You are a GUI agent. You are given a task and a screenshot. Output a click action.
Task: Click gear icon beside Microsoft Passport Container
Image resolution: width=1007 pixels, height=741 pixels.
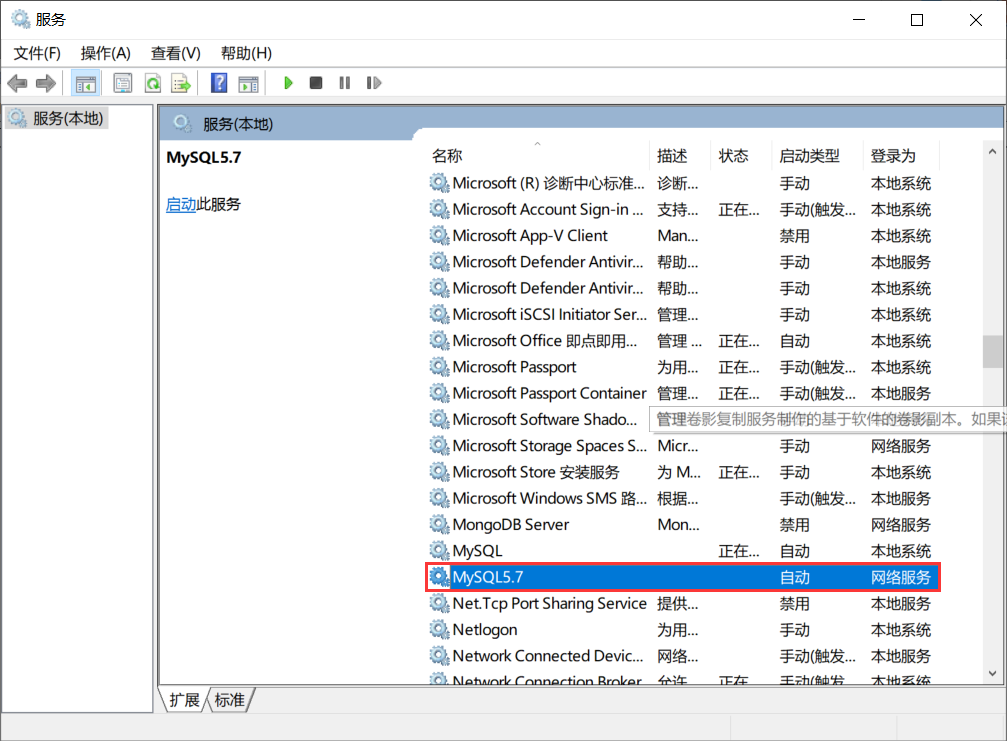[439, 393]
